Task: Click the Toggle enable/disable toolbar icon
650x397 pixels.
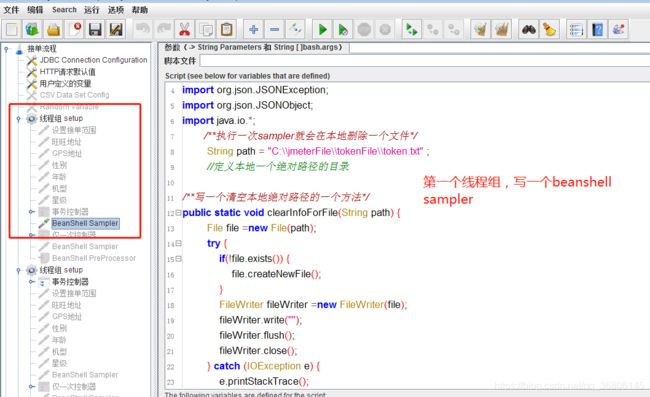Action: pos(296,29)
